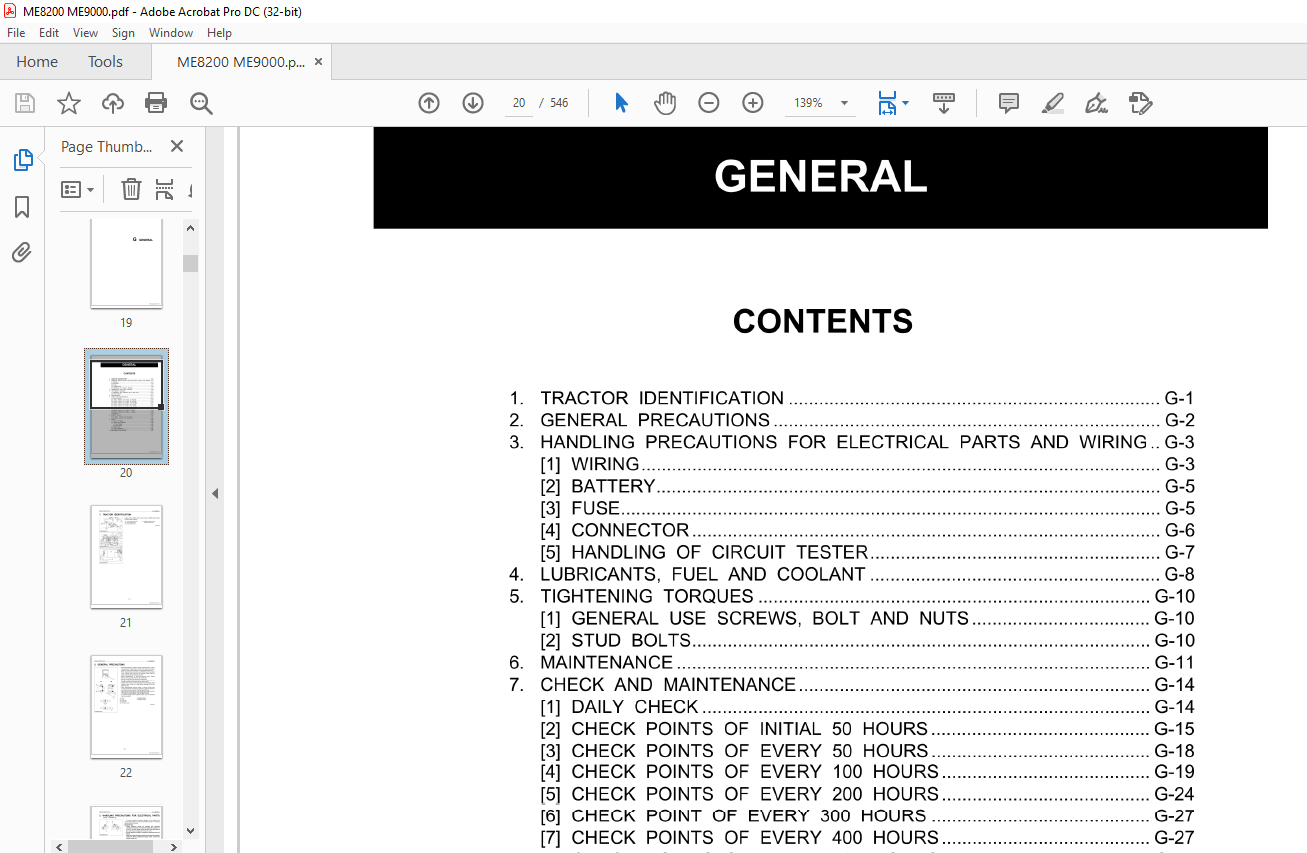Select page 20 thumbnail
This screenshot has height=853, width=1307.
point(126,406)
